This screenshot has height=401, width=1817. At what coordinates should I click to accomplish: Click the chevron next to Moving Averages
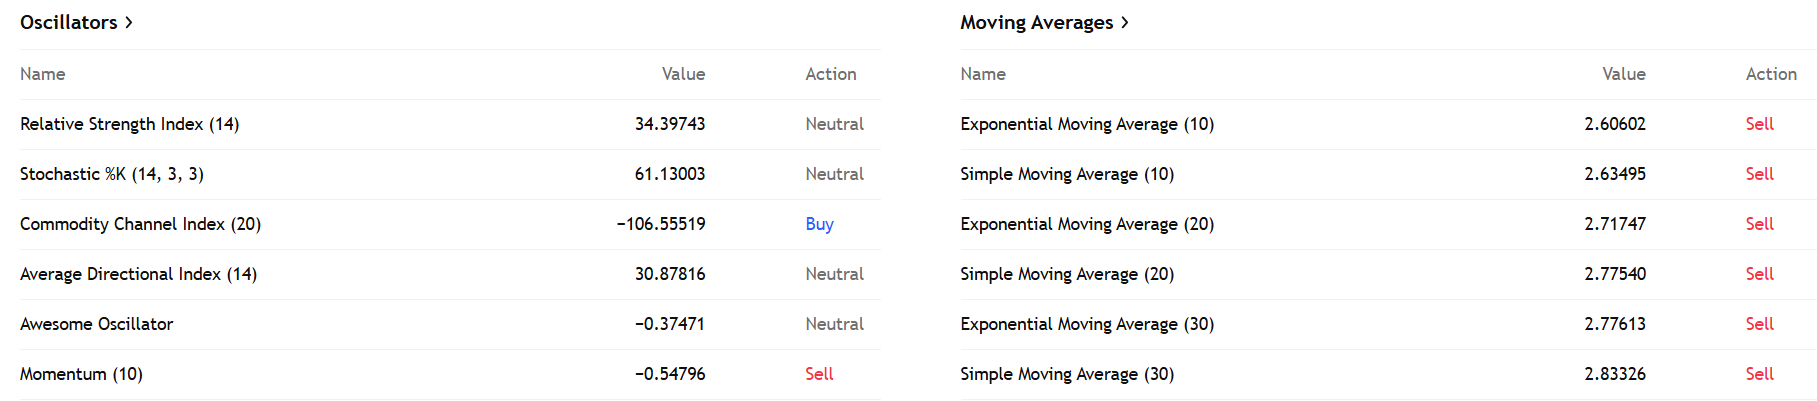(x=1125, y=22)
